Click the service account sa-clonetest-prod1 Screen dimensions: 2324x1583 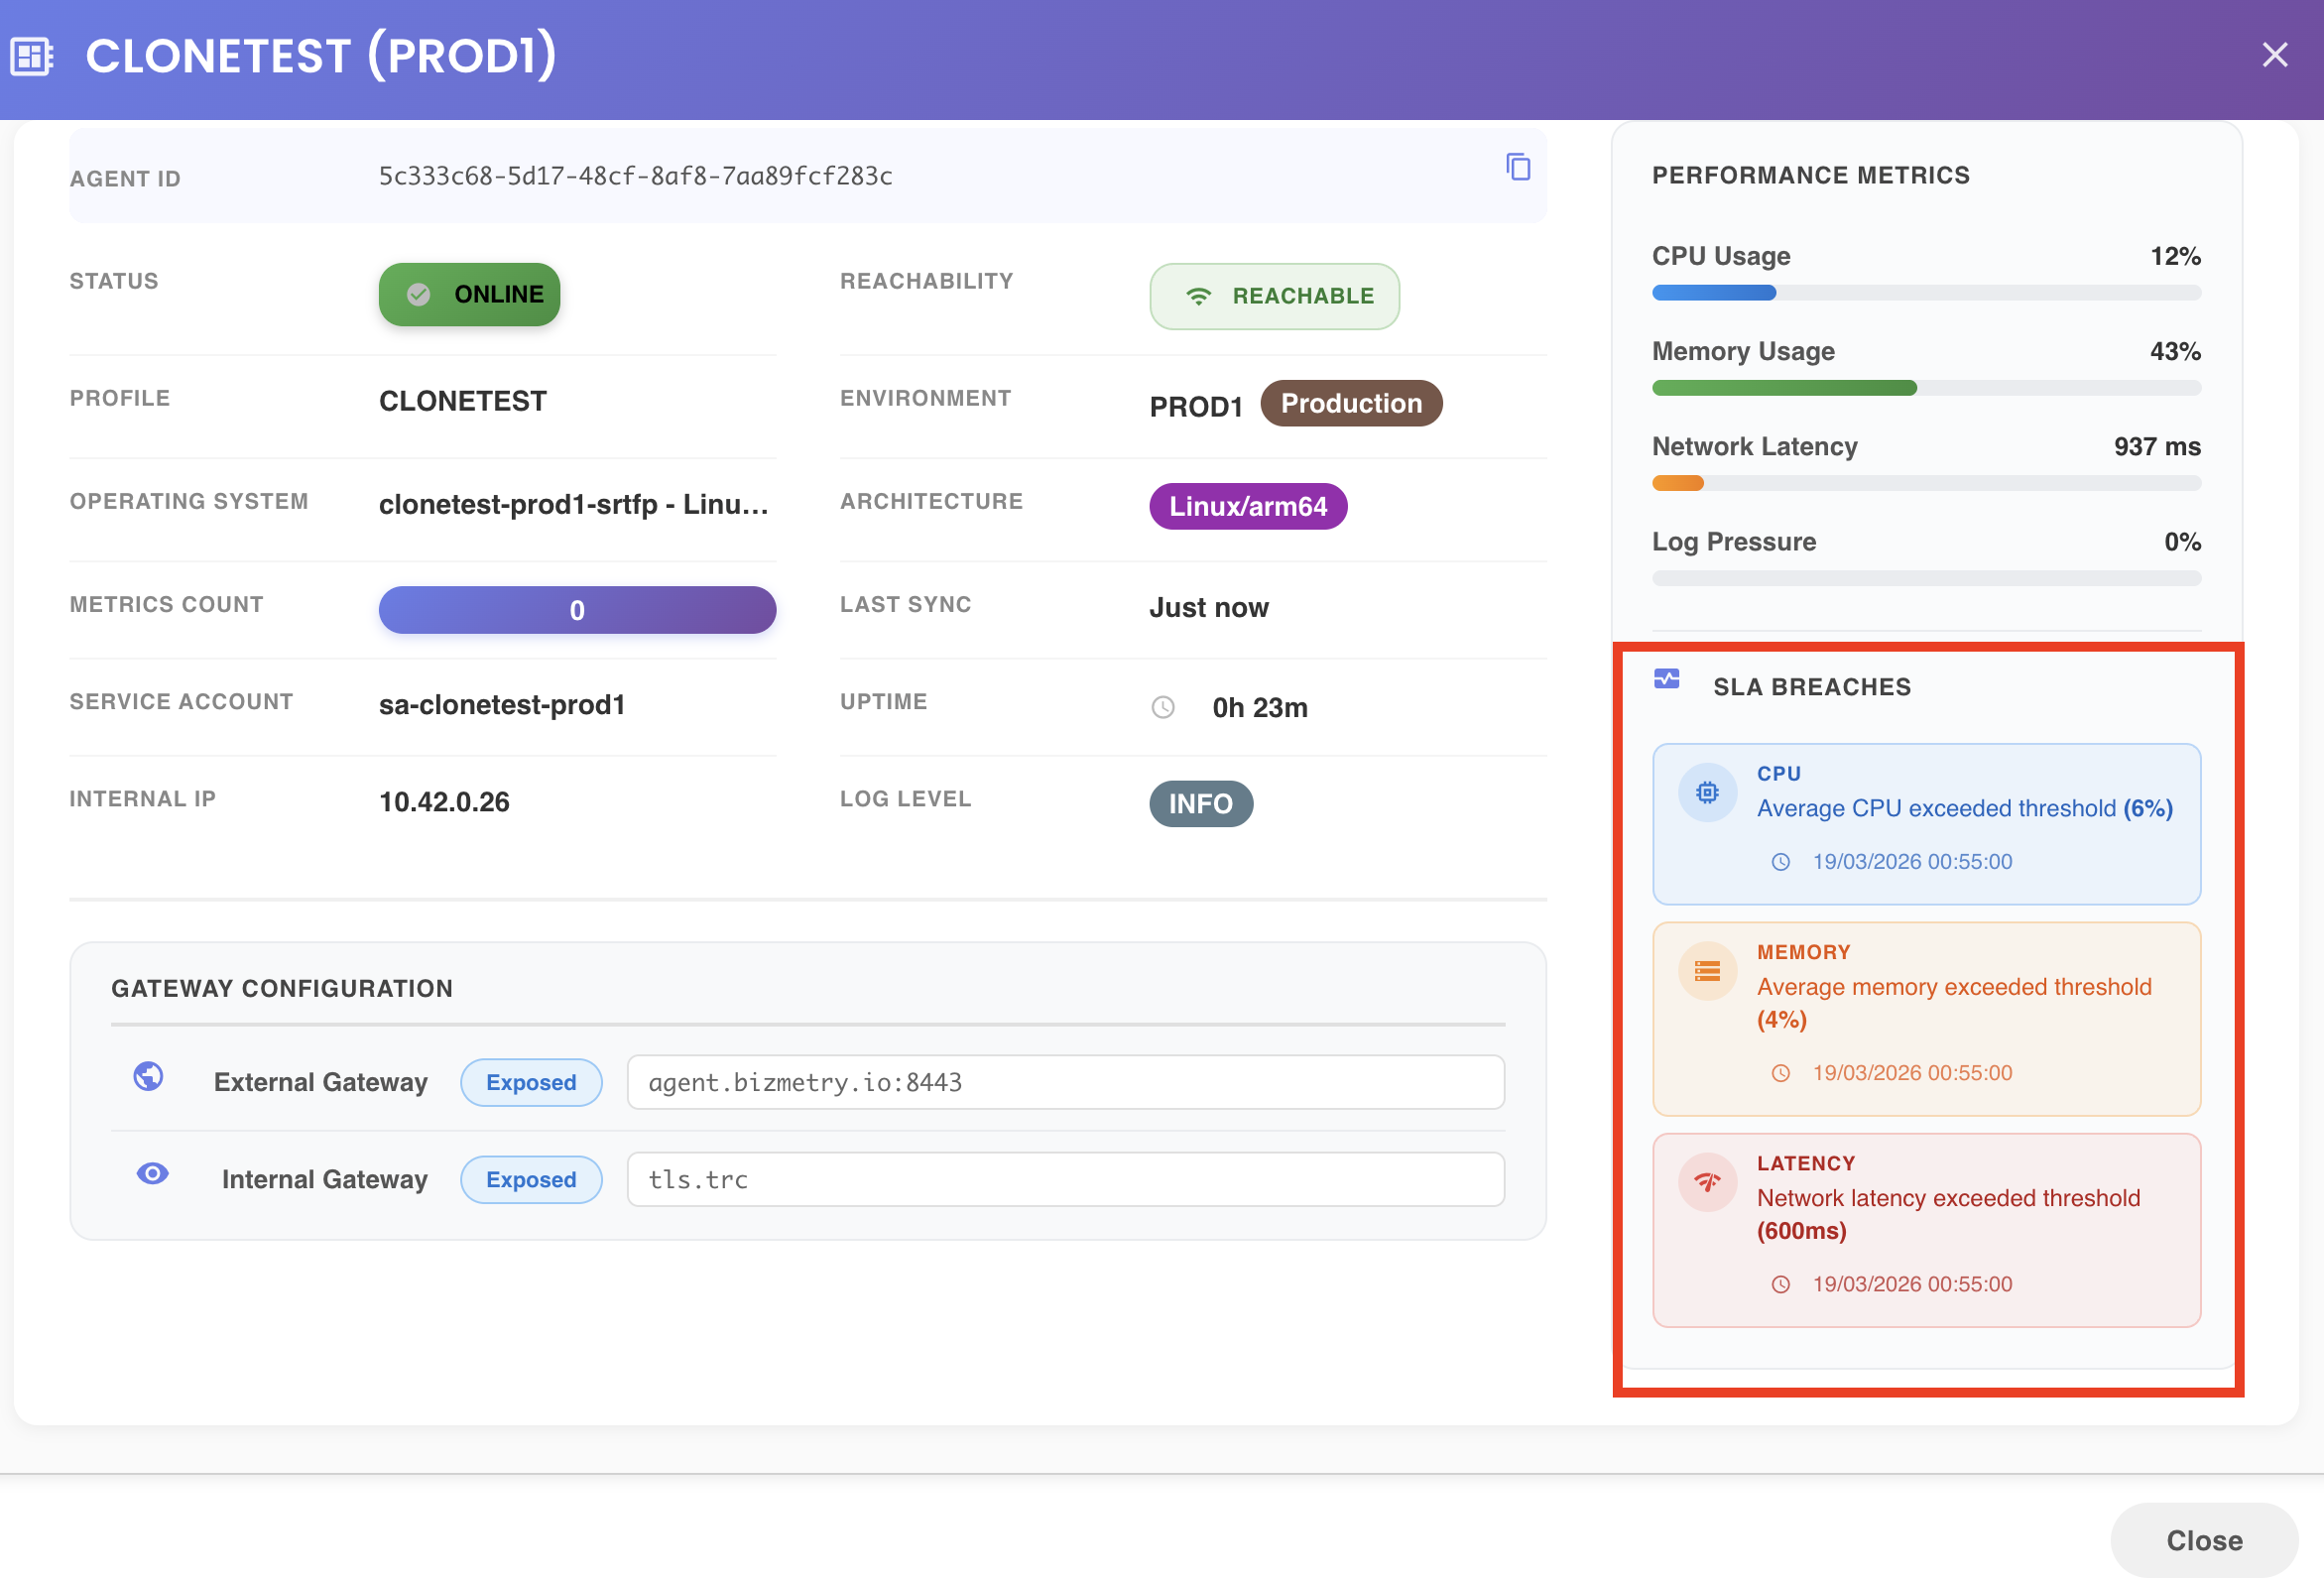pos(502,705)
